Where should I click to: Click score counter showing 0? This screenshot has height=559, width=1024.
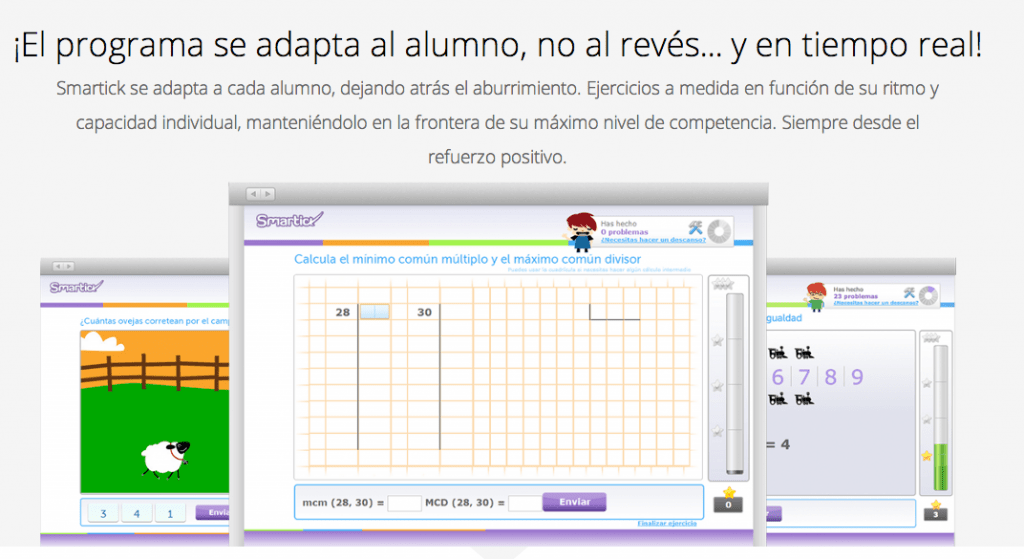point(728,505)
